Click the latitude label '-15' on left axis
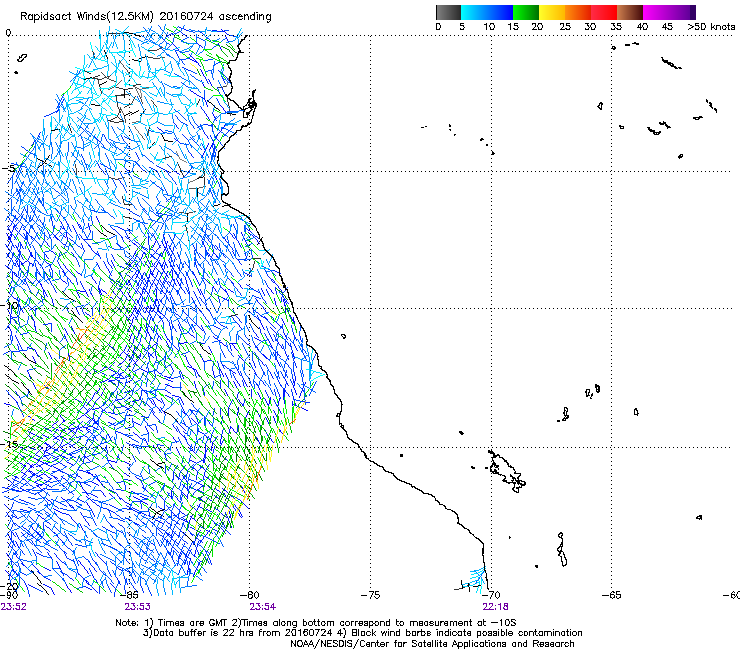This screenshot has width=740, height=650. click(9, 444)
